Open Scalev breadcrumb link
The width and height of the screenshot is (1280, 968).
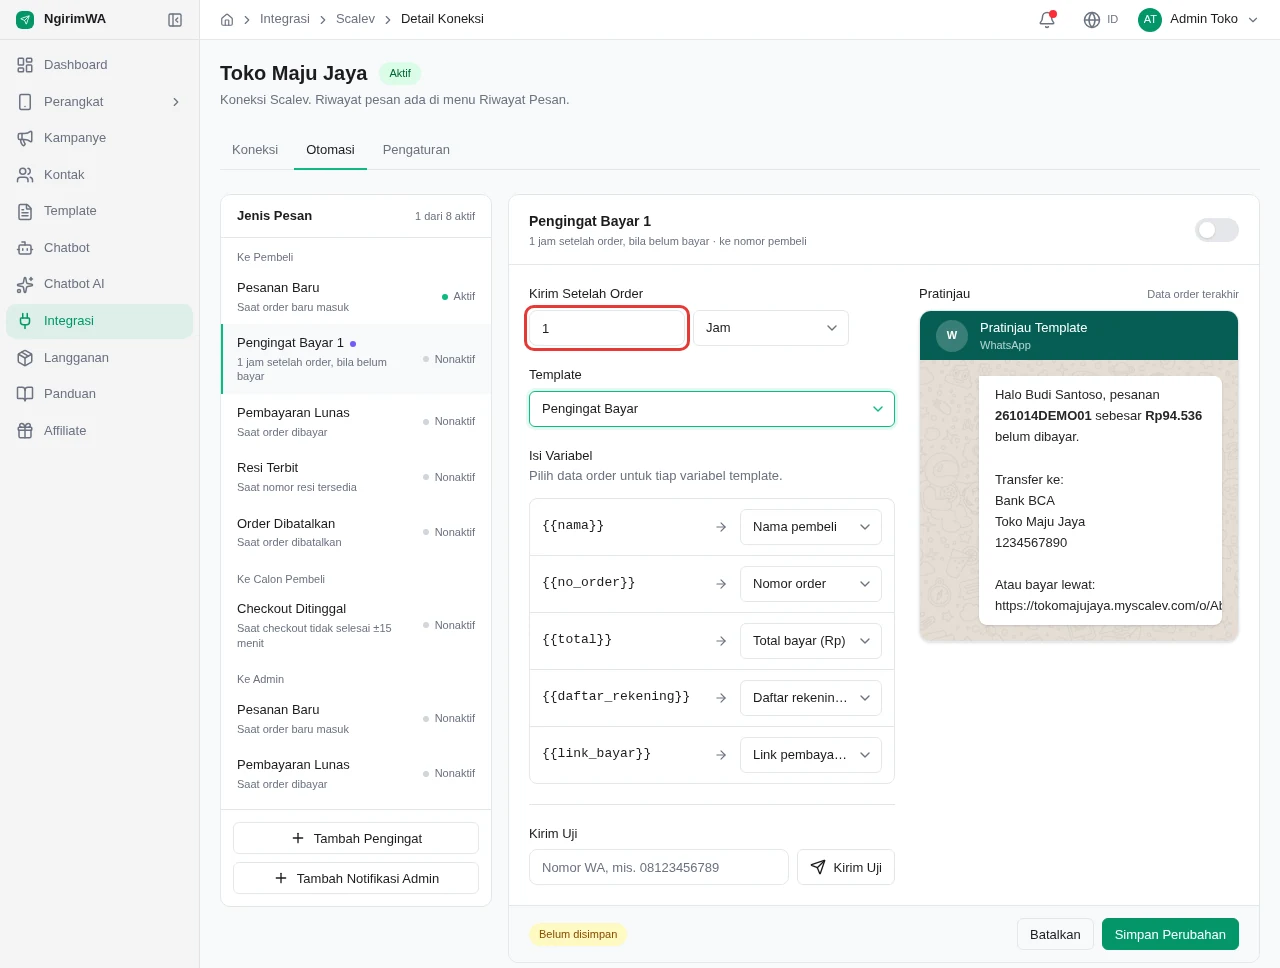click(355, 19)
